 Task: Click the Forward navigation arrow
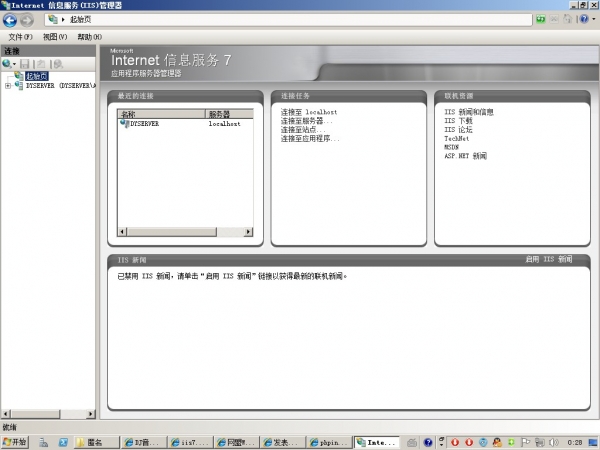[x=26, y=20]
